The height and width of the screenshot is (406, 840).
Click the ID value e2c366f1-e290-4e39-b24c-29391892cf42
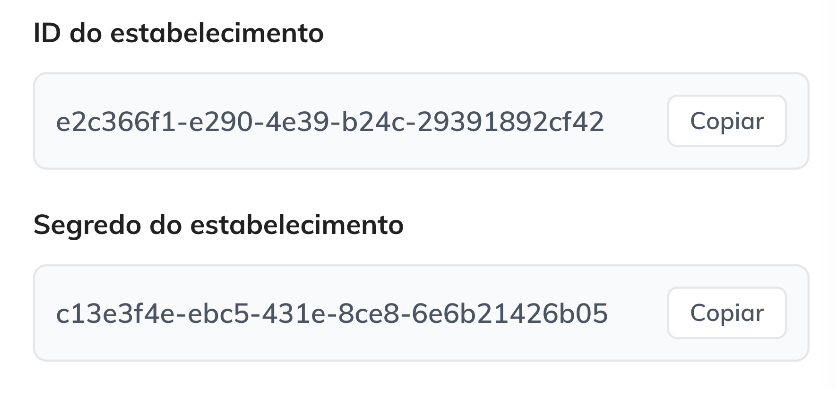[330, 122]
